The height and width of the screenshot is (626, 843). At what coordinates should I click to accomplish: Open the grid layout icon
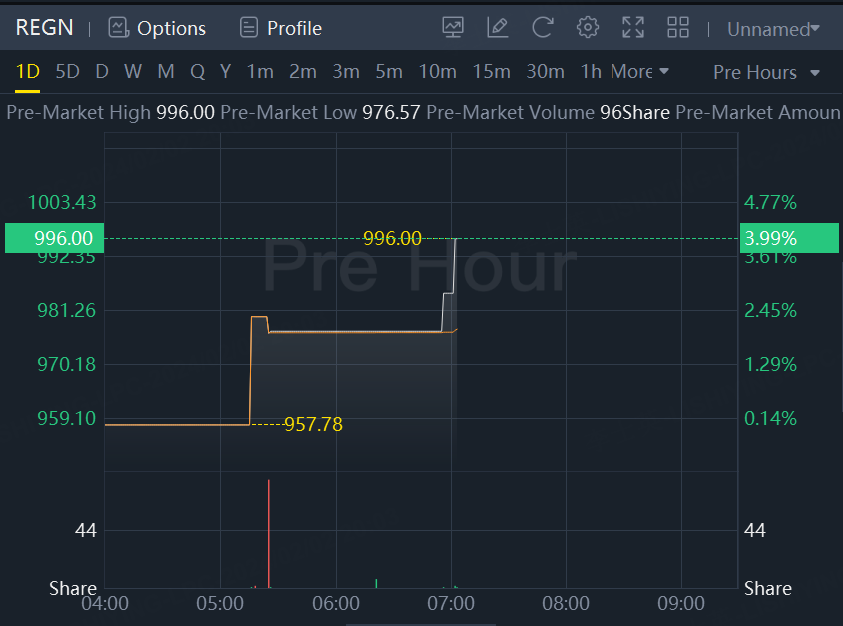678,28
